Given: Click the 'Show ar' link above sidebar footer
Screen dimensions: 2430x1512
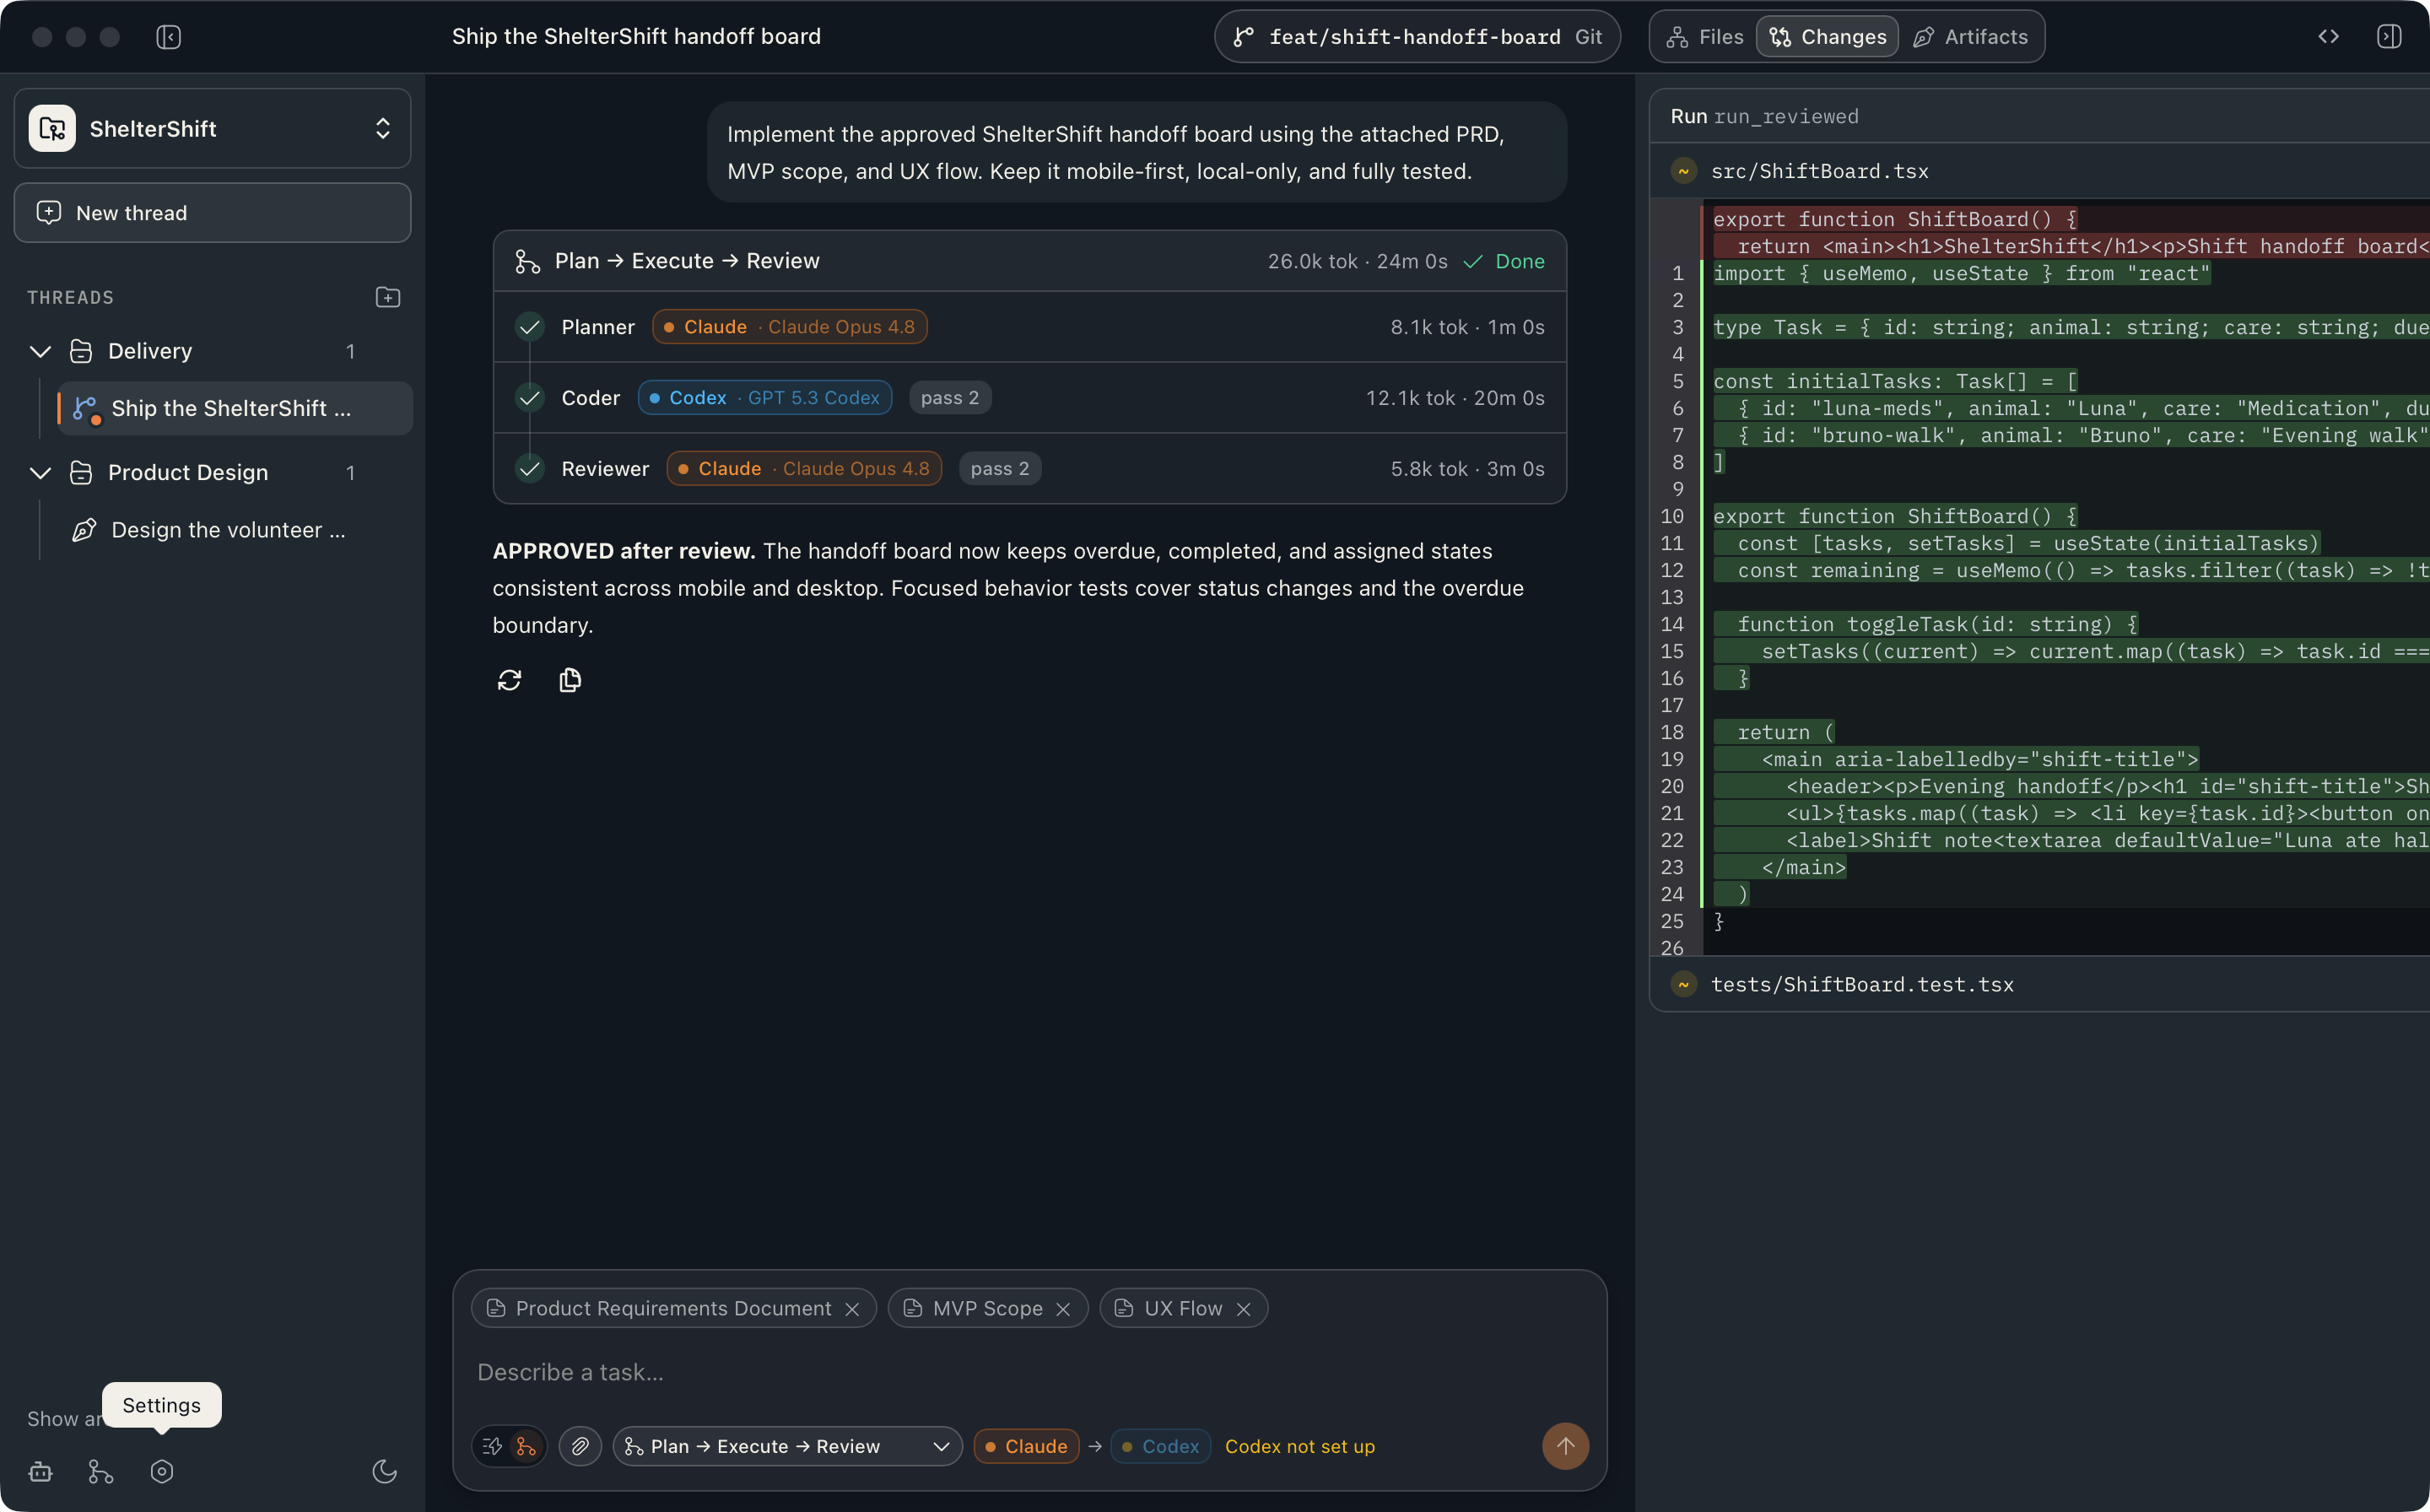Looking at the screenshot, I should (64, 1419).
